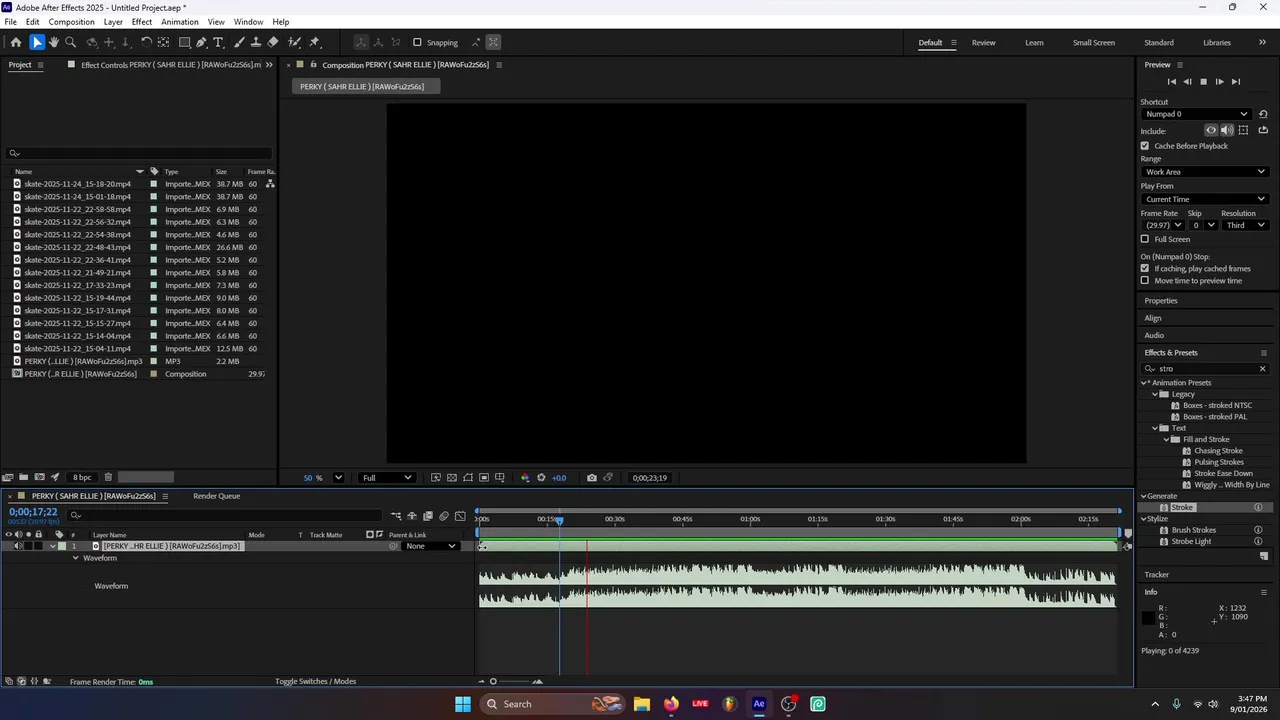Open File Explorer from Windows taskbar
Viewport: 1280px width, 720px height.
click(x=642, y=704)
